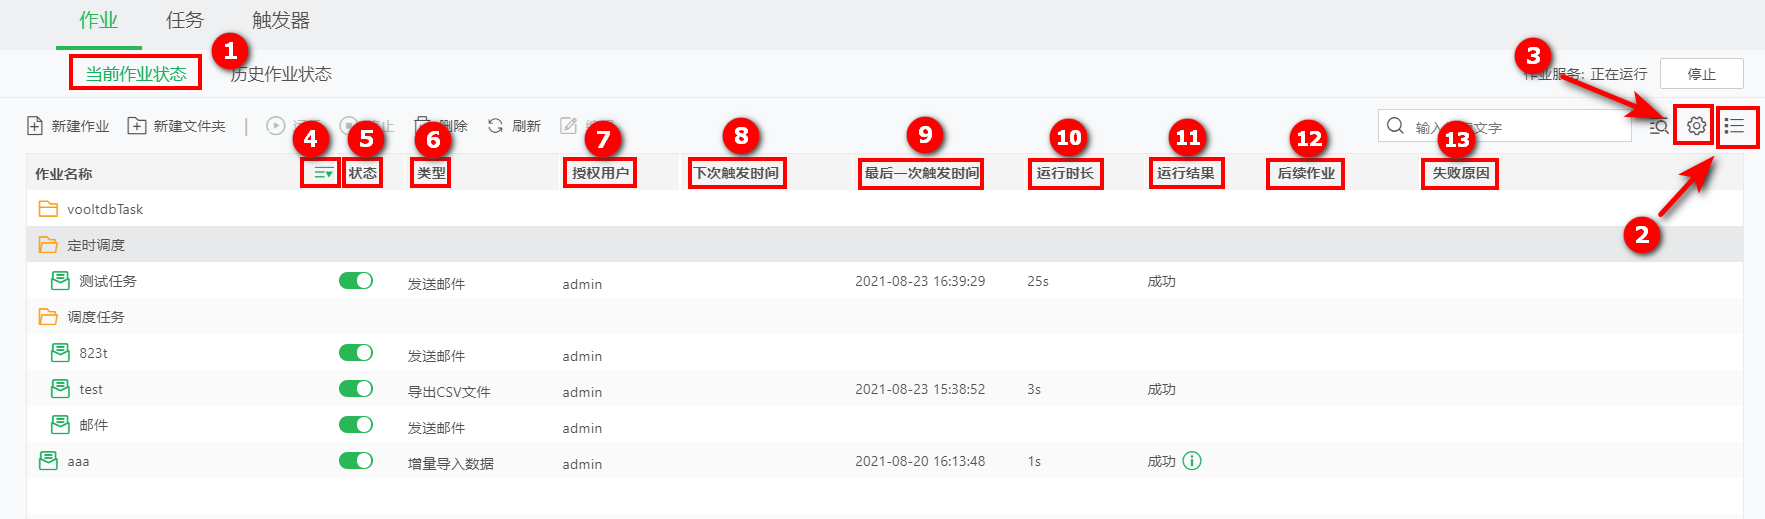The image size is (1765, 519).
Task: Collapse the 定时调度 folder
Action: [48, 245]
